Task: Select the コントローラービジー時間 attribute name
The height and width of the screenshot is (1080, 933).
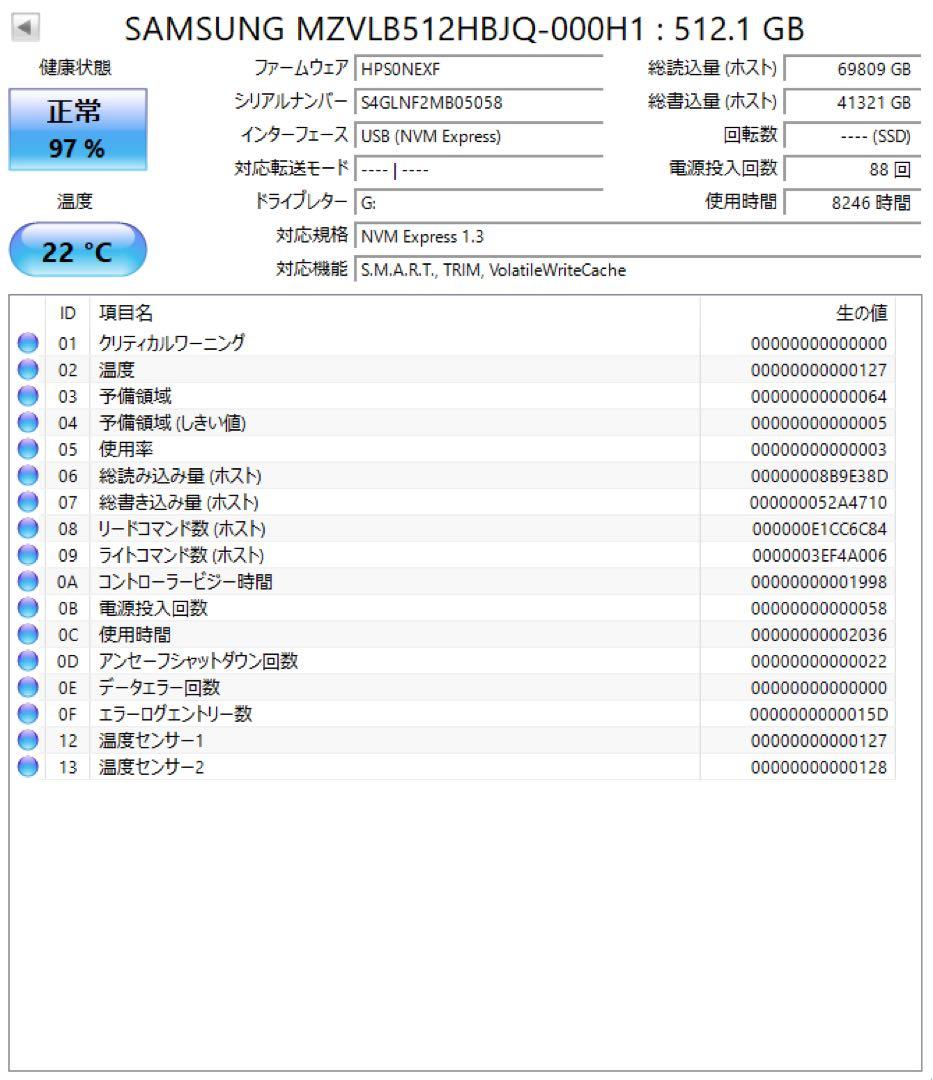Action: click(x=185, y=581)
